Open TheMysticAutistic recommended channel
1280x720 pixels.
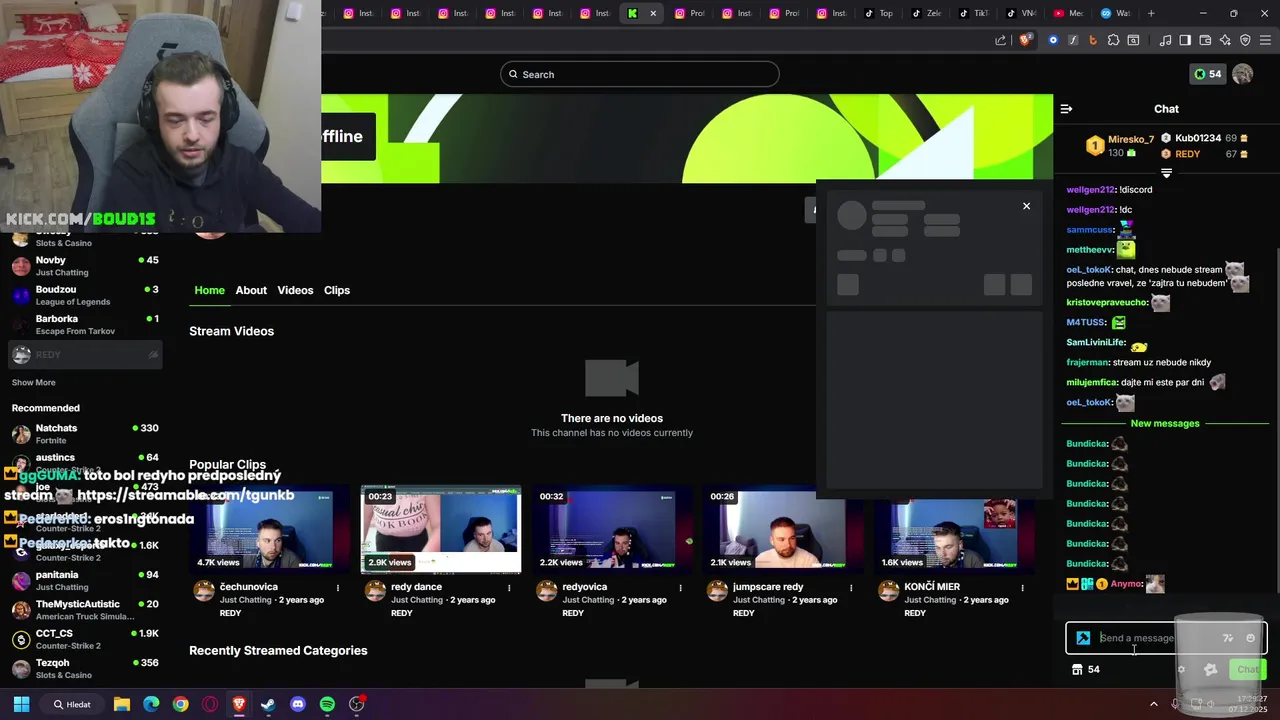click(85, 610)
